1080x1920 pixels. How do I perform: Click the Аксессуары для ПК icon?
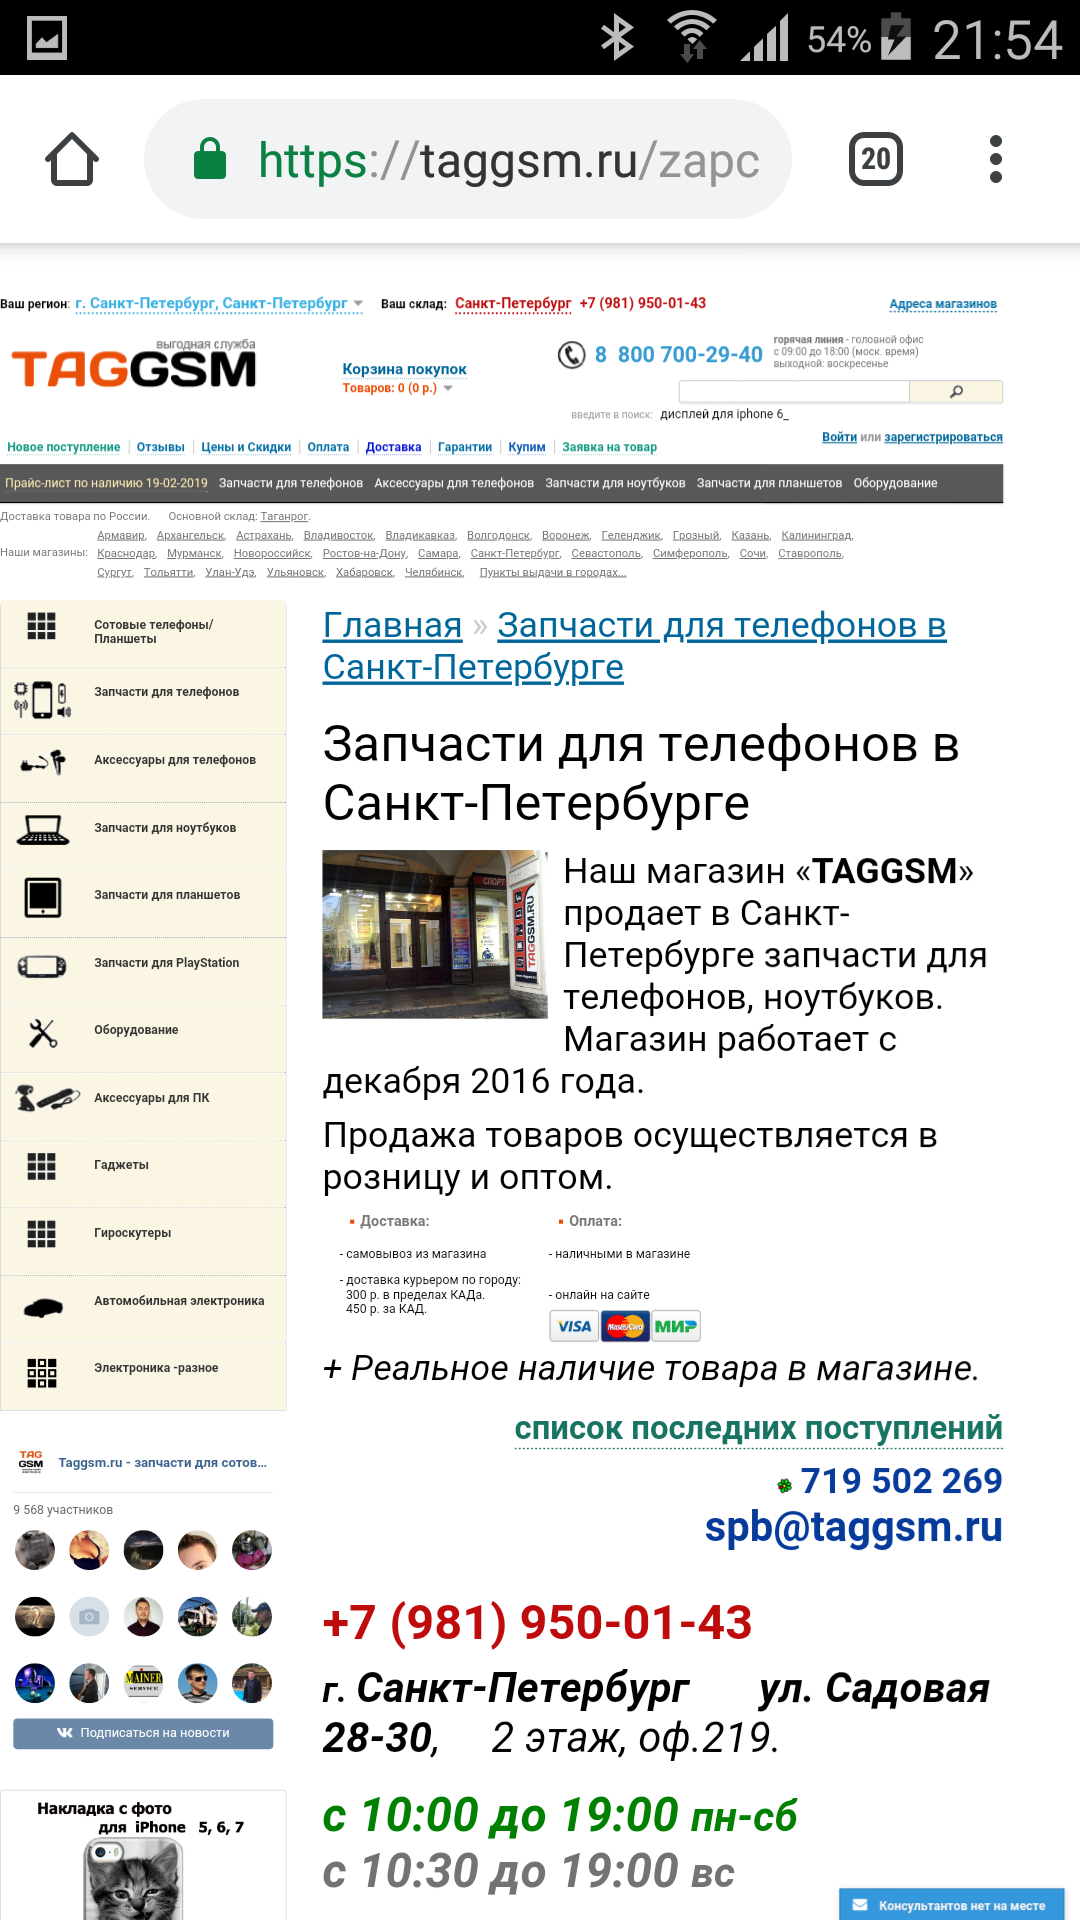coord(47,1098)
